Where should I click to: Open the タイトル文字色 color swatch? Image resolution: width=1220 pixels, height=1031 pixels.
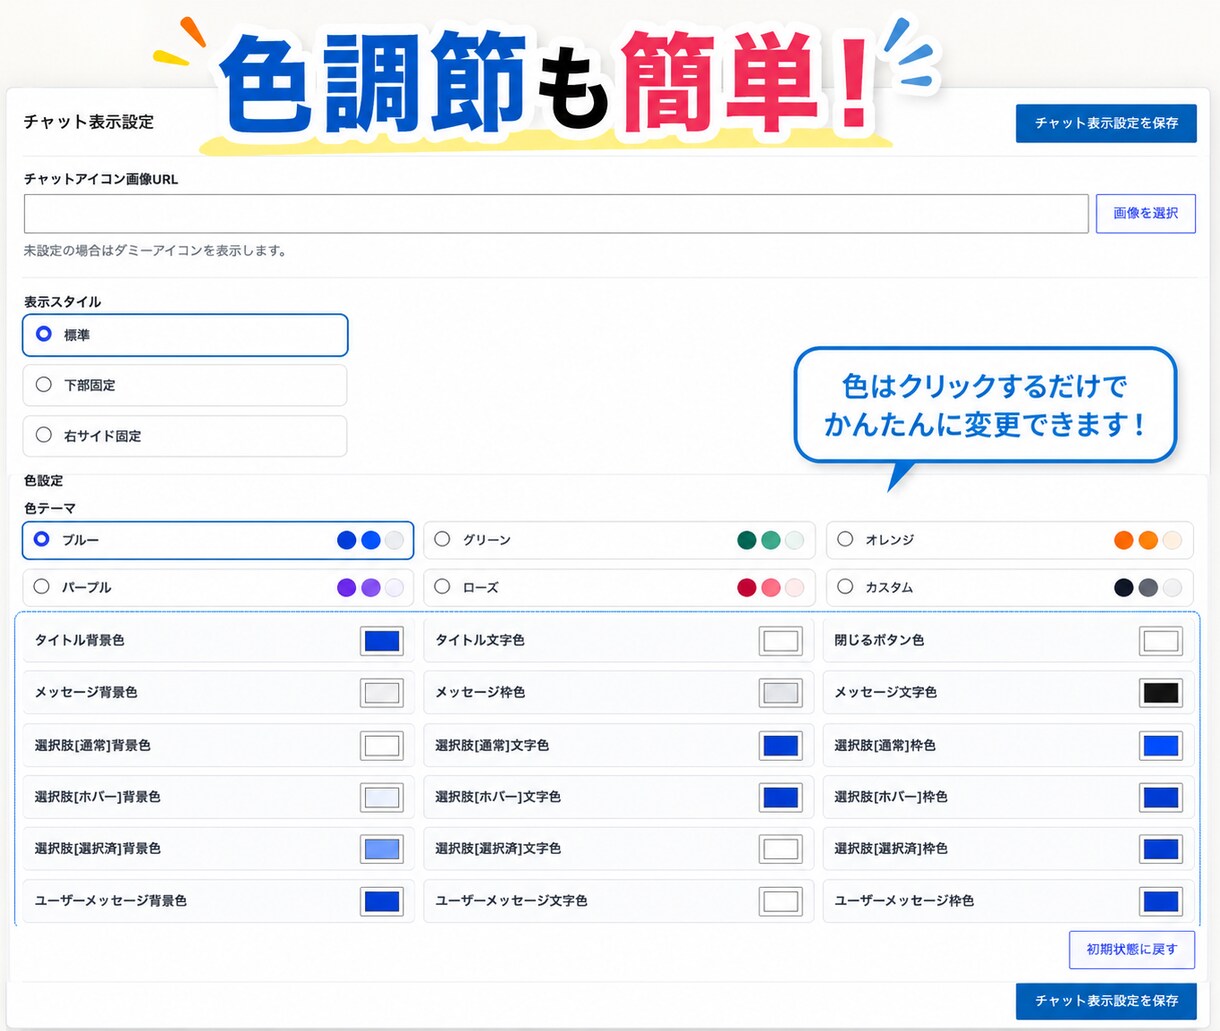(x=781, y=641)
